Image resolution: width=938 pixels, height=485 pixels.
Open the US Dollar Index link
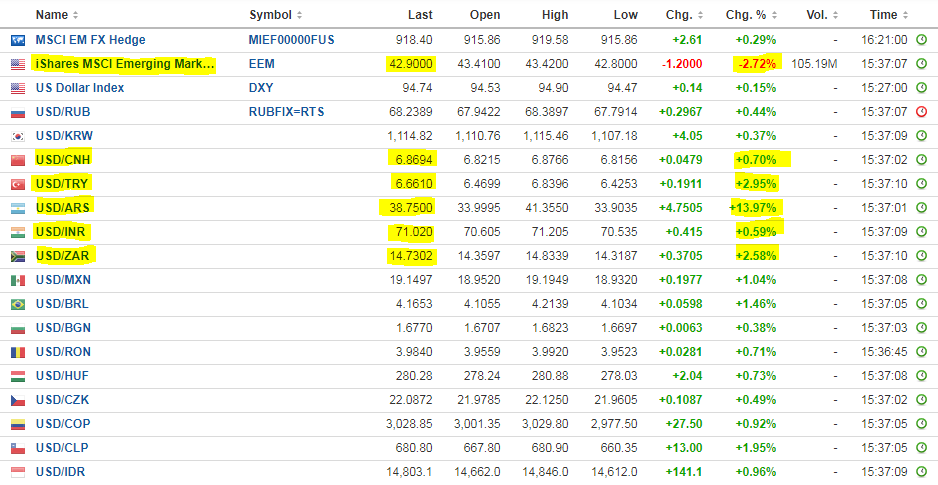click(80, 88)
